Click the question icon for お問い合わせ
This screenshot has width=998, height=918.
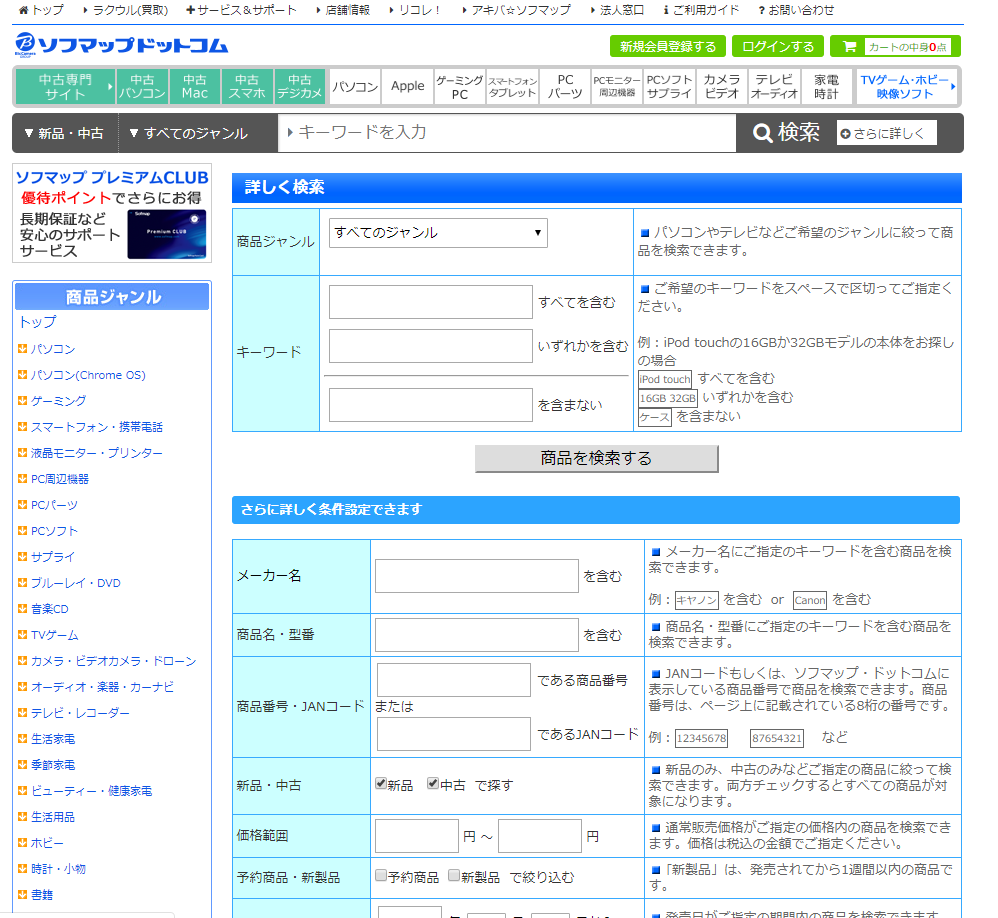[x=761, y=10]
